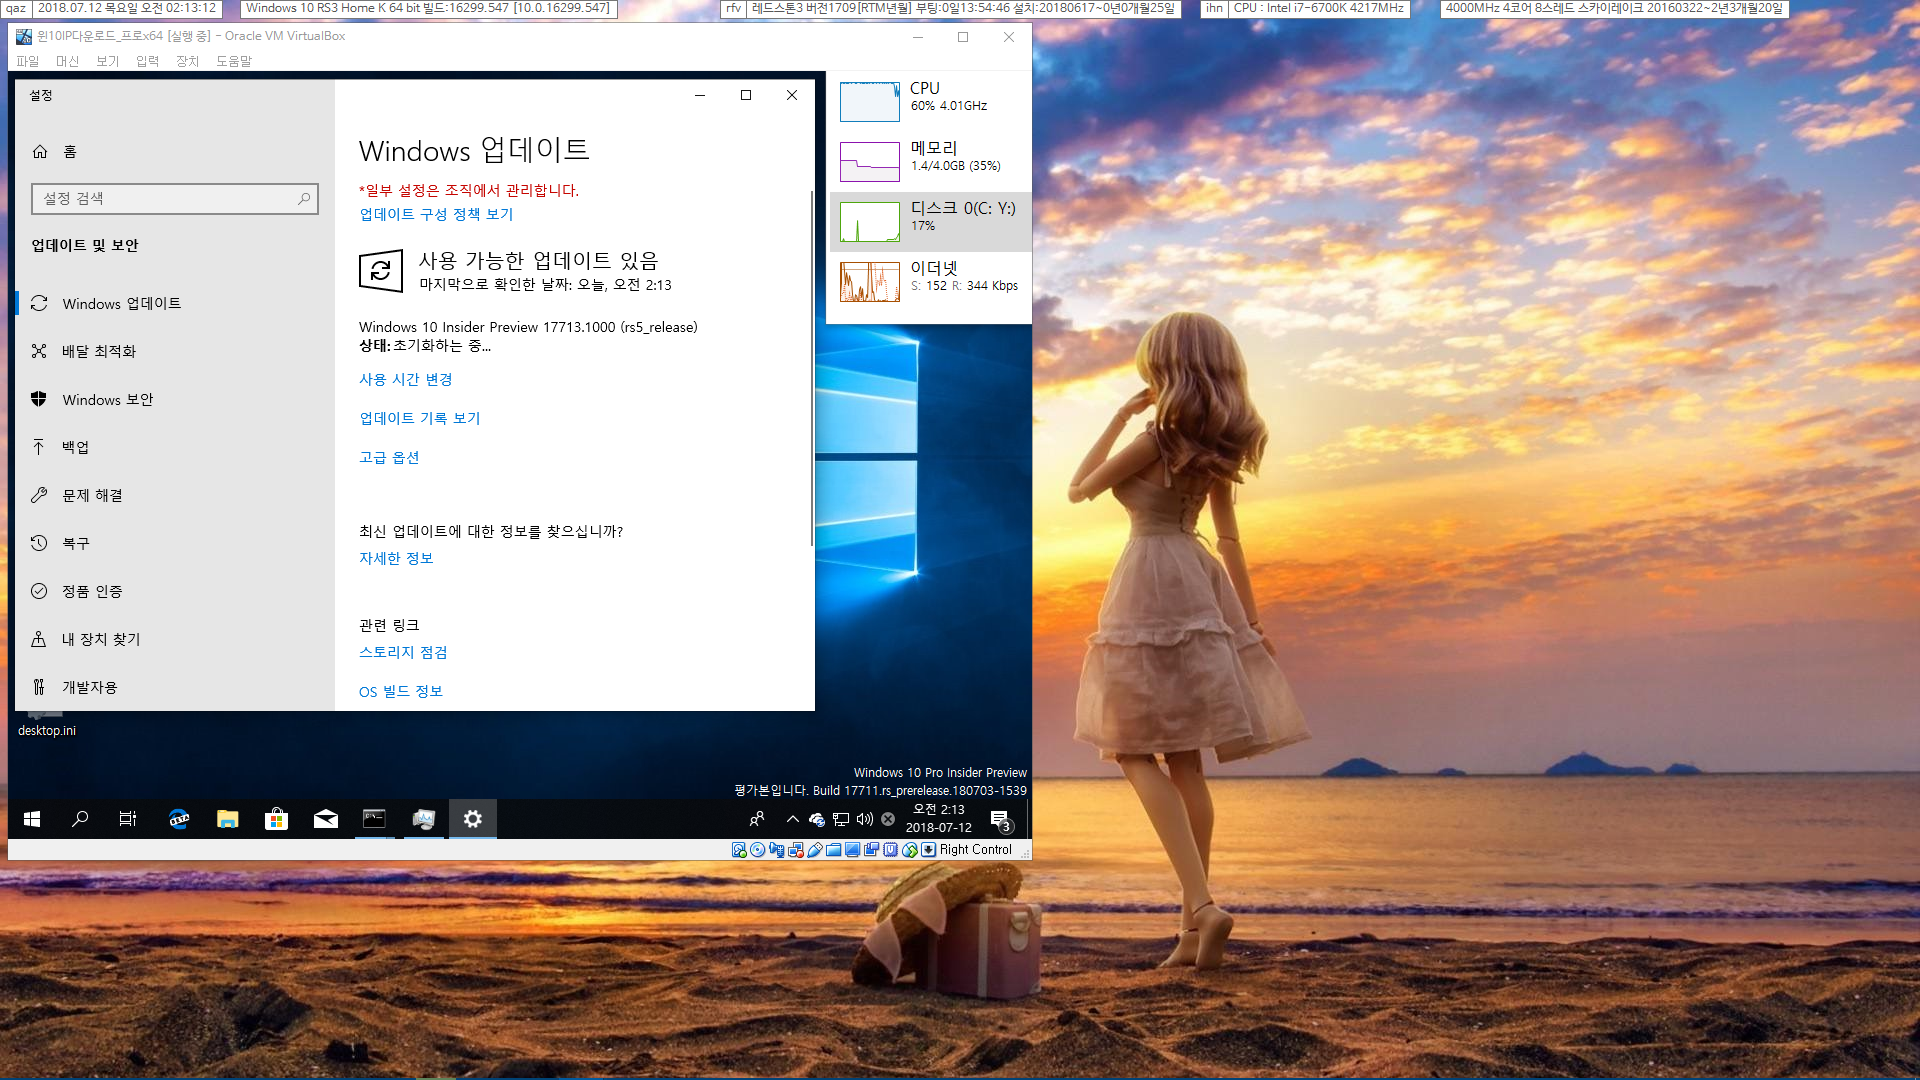Open 배달 최적화 settings page
The height and width of the screenshot is (1080, 1920).
coord(175,351)
